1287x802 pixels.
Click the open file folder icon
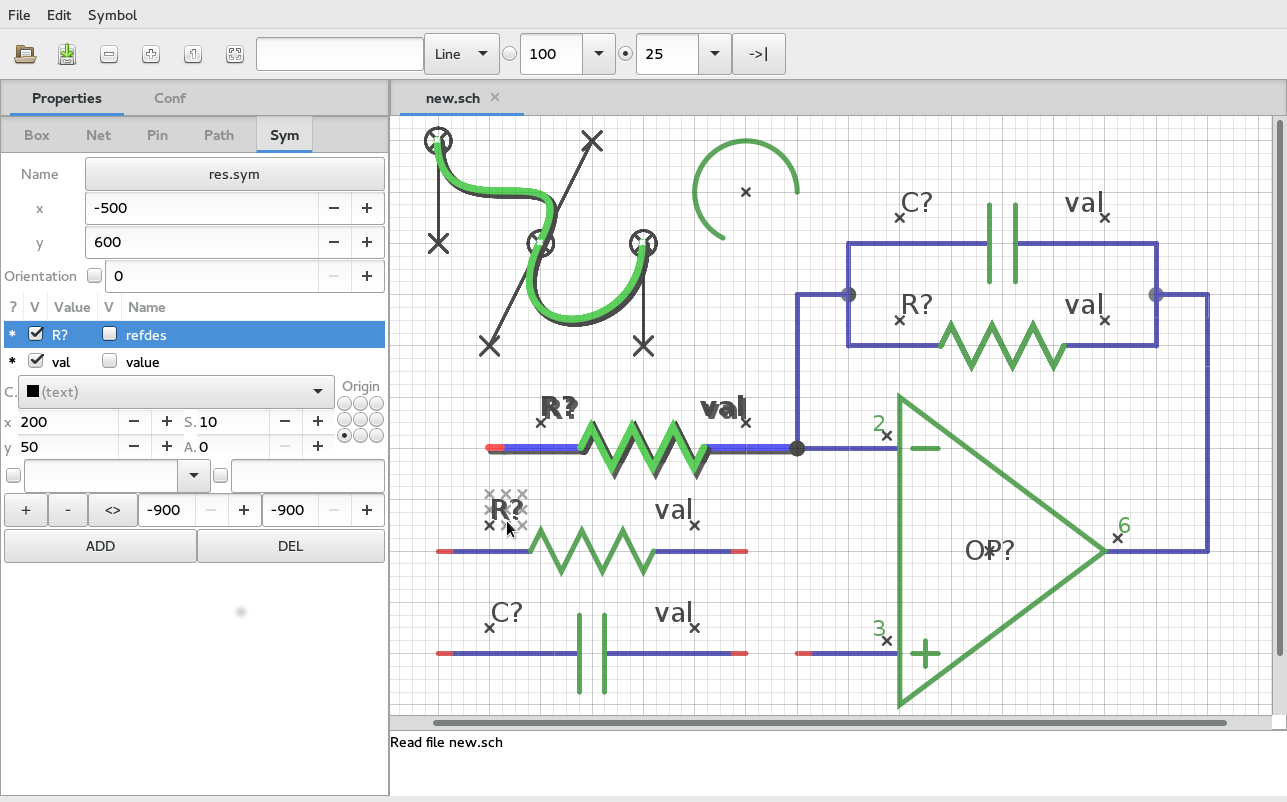click(26, 54)
